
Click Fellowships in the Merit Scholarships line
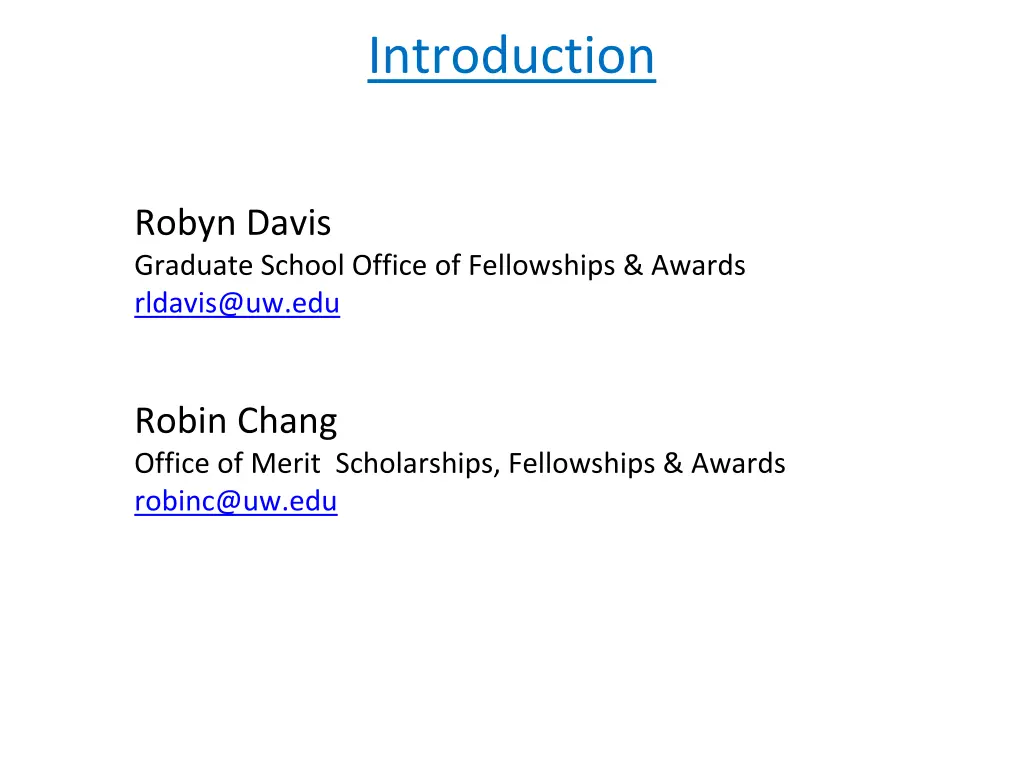point(582,464)
